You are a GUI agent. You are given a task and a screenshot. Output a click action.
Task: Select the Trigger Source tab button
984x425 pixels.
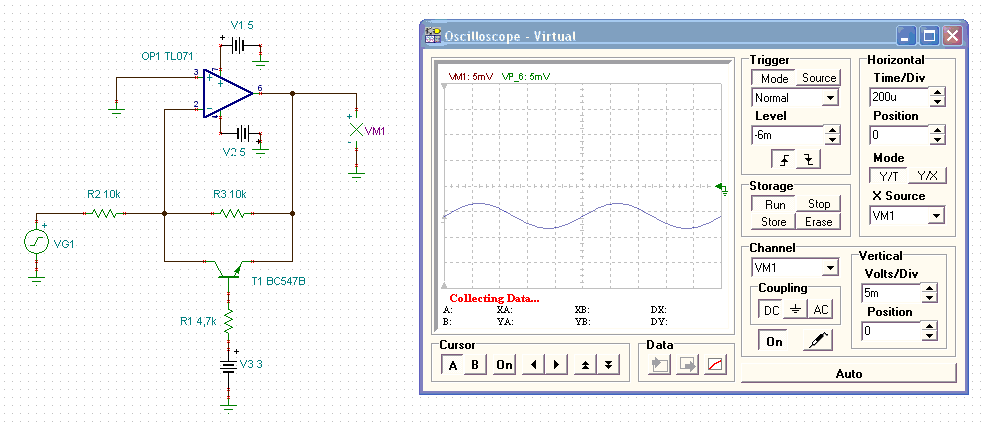point(819,78)
